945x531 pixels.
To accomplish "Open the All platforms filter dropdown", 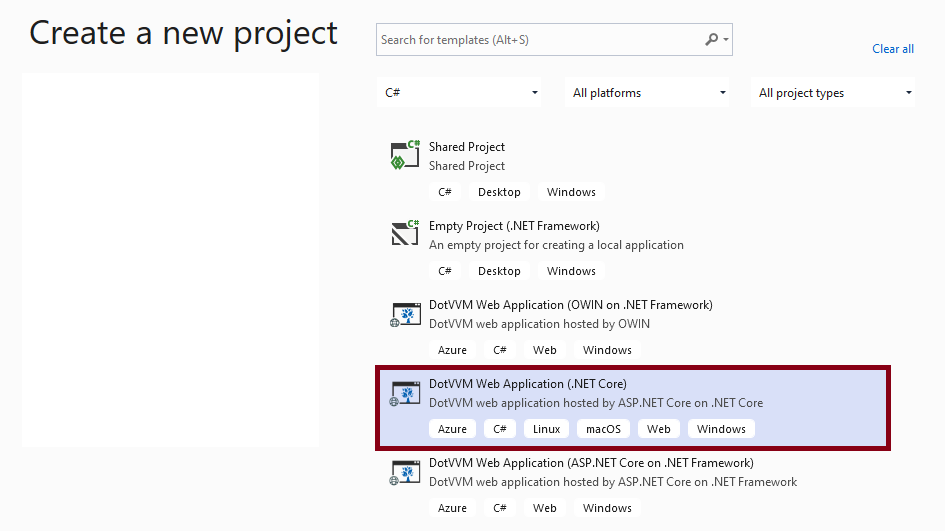I will 647,93.
